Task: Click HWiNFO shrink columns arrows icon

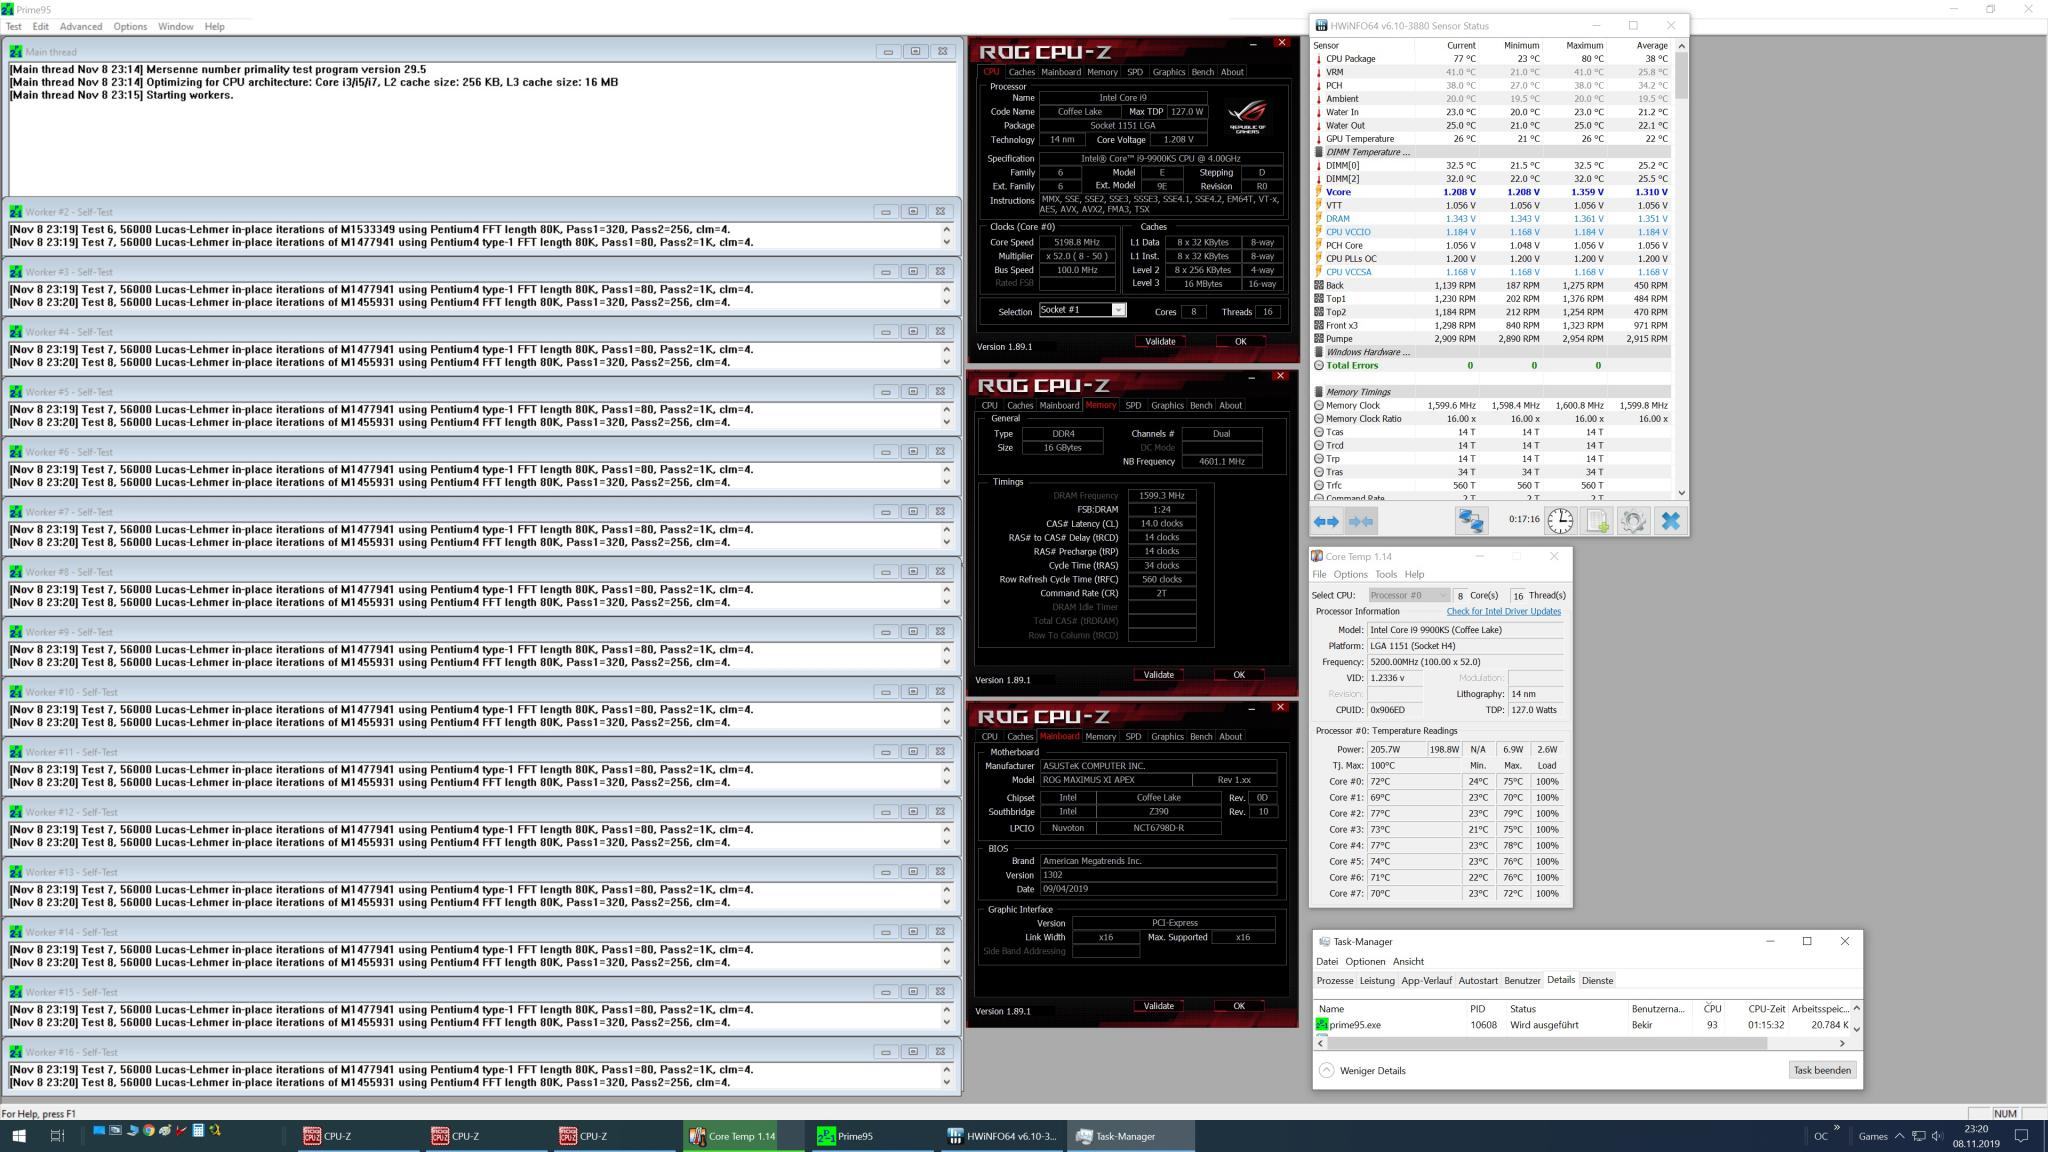Action: (1361, 521)
